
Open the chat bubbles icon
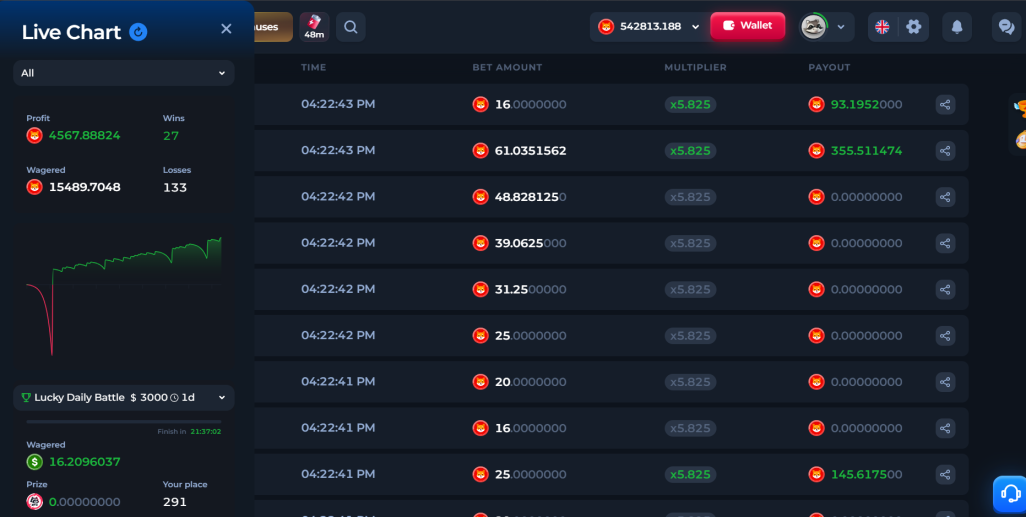pos(1006,27)
